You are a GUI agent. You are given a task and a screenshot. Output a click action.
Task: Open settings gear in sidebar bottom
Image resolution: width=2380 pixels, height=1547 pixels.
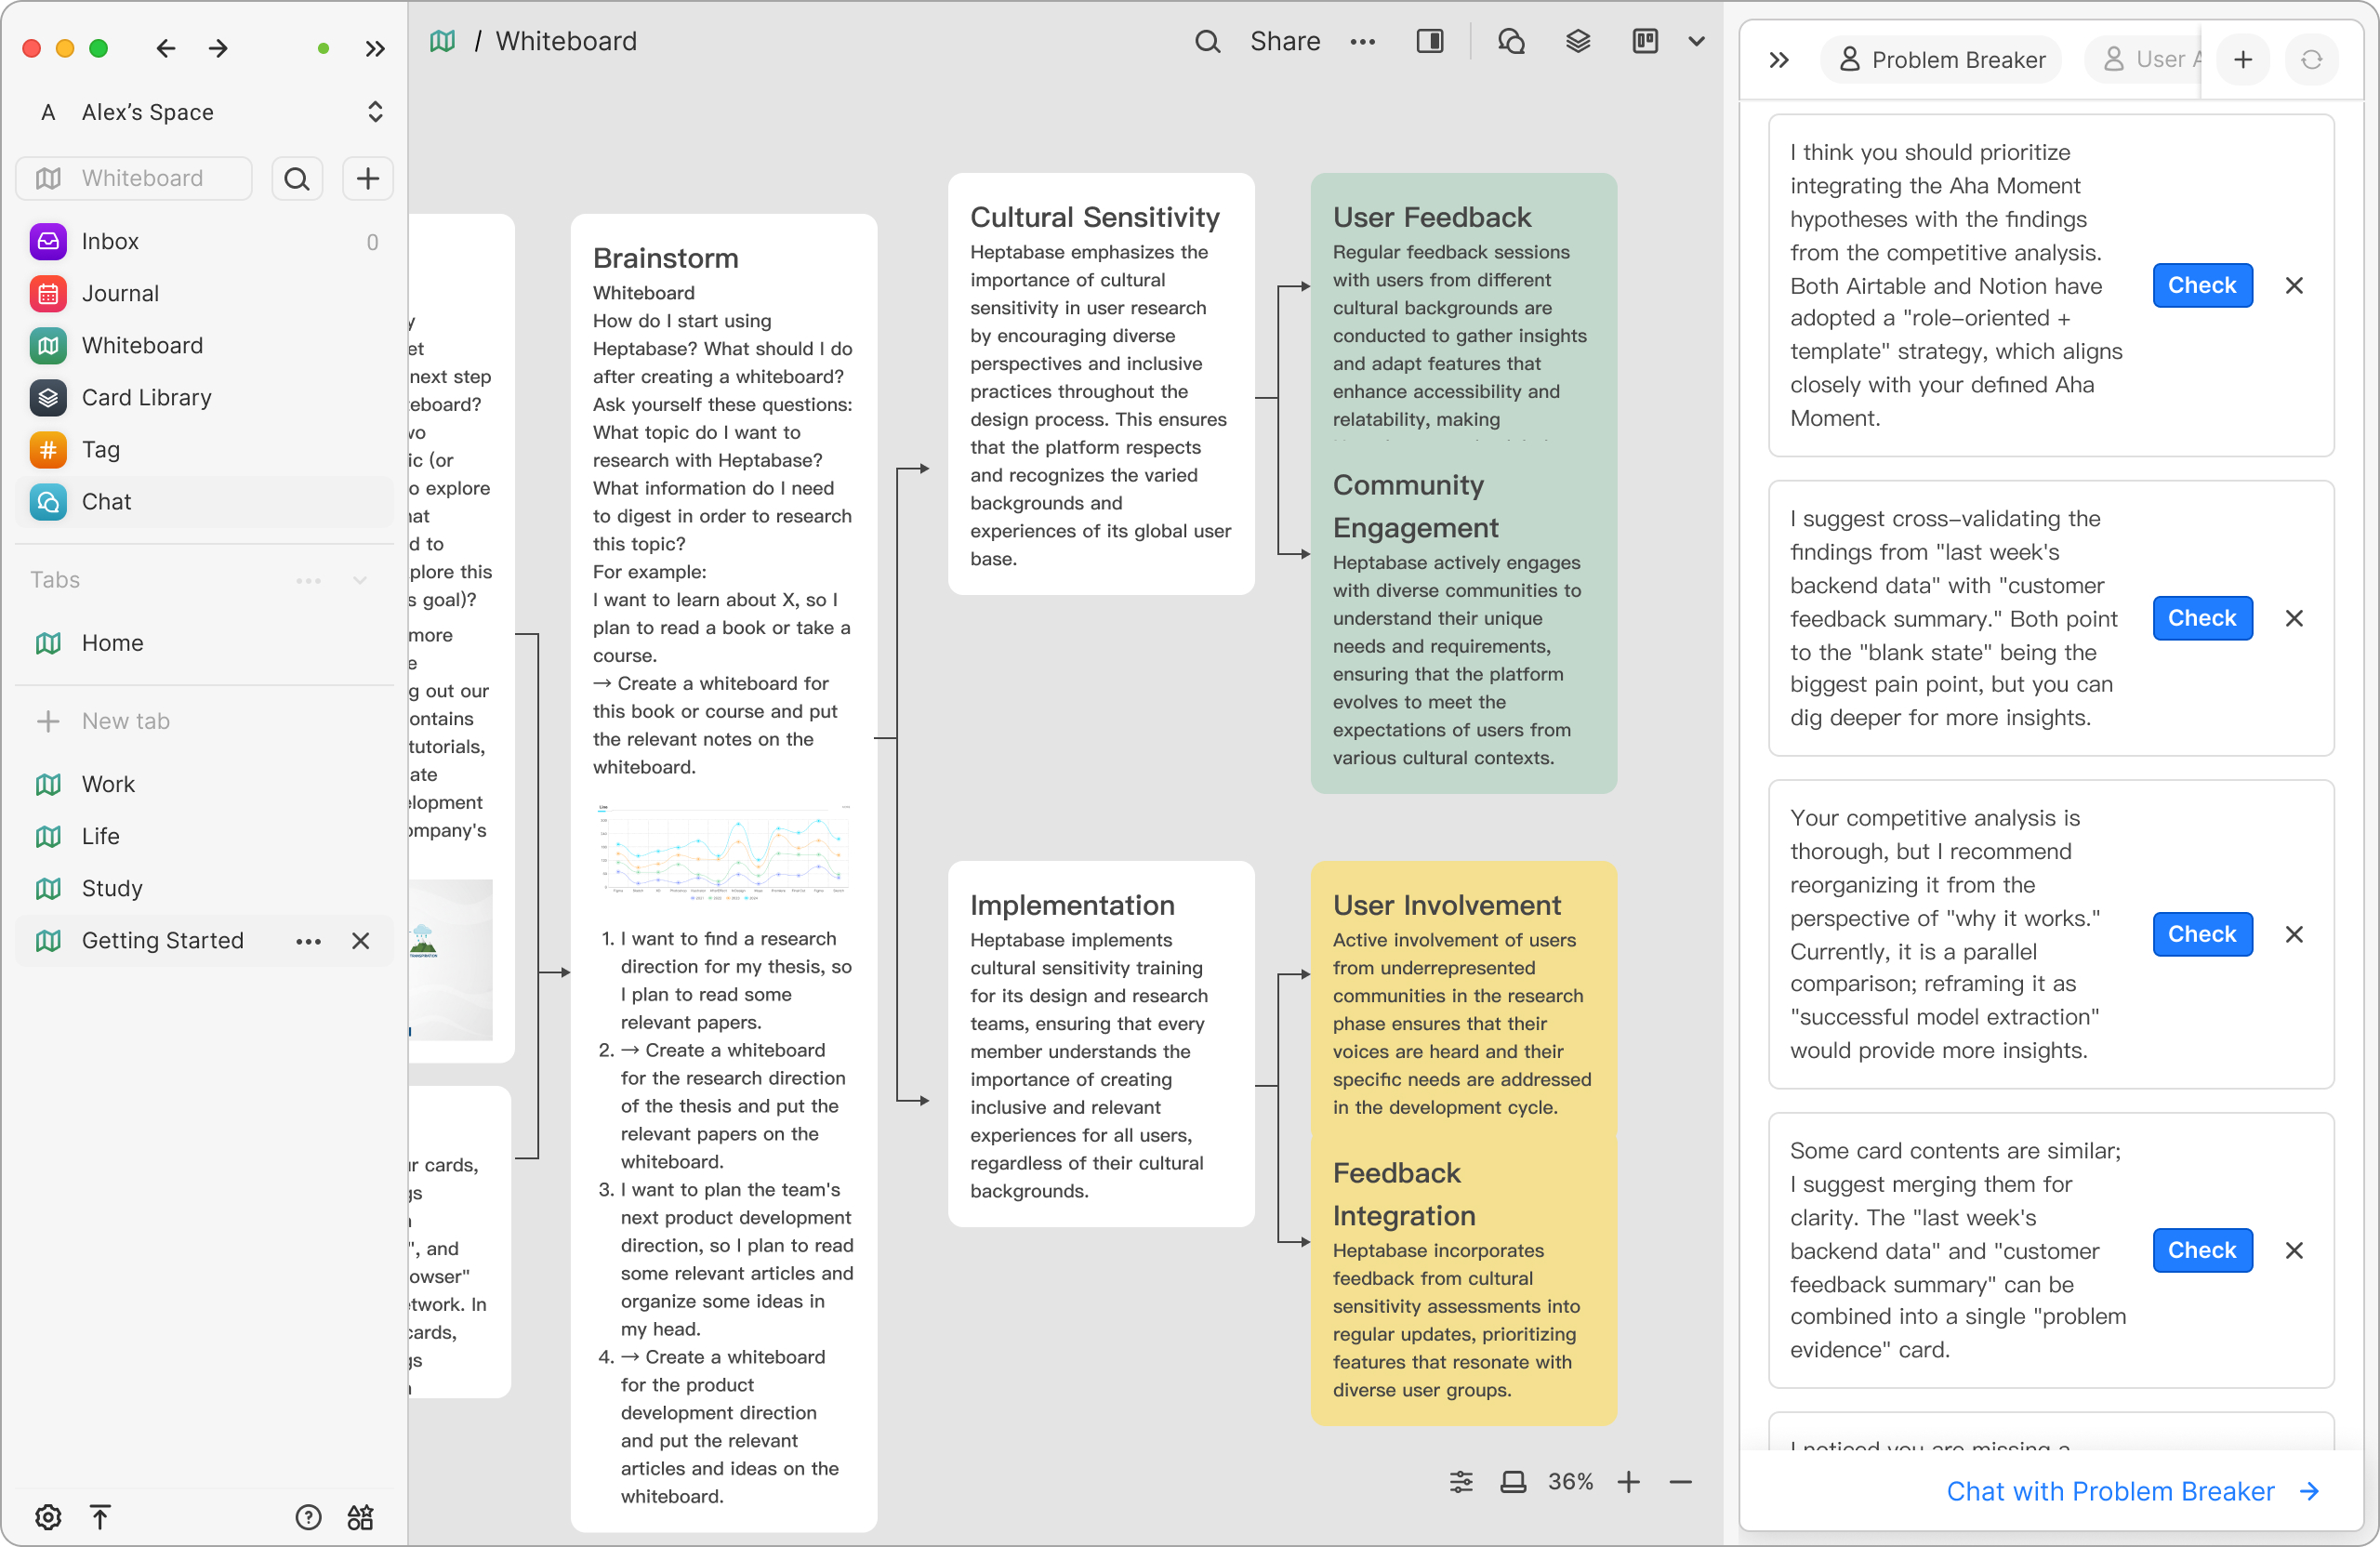click(48, 1516)
